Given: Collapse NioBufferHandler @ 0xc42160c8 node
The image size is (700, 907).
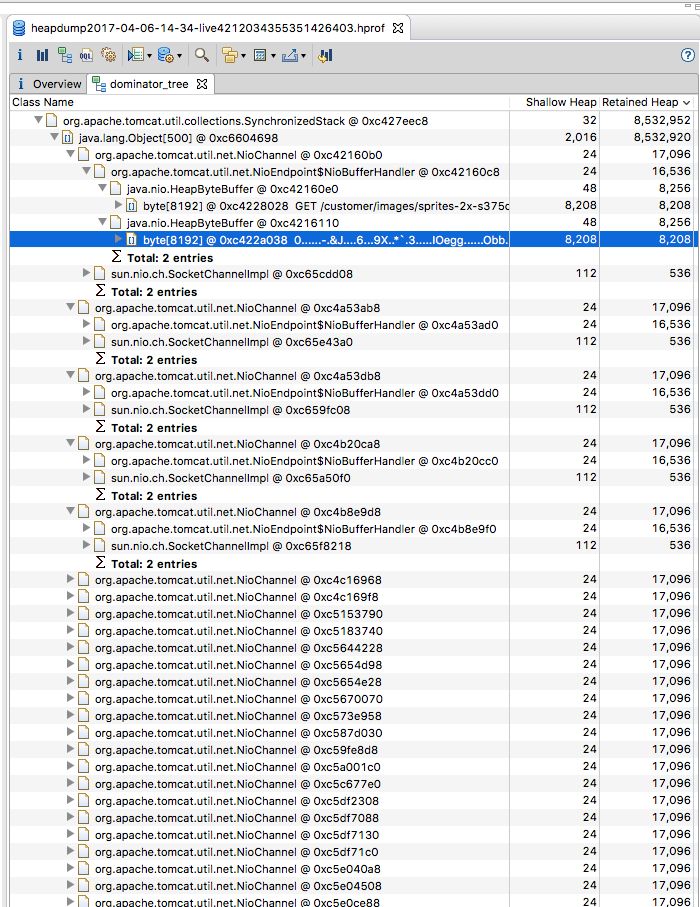Looking at the screenshot, I should click(x=86, y=171).
